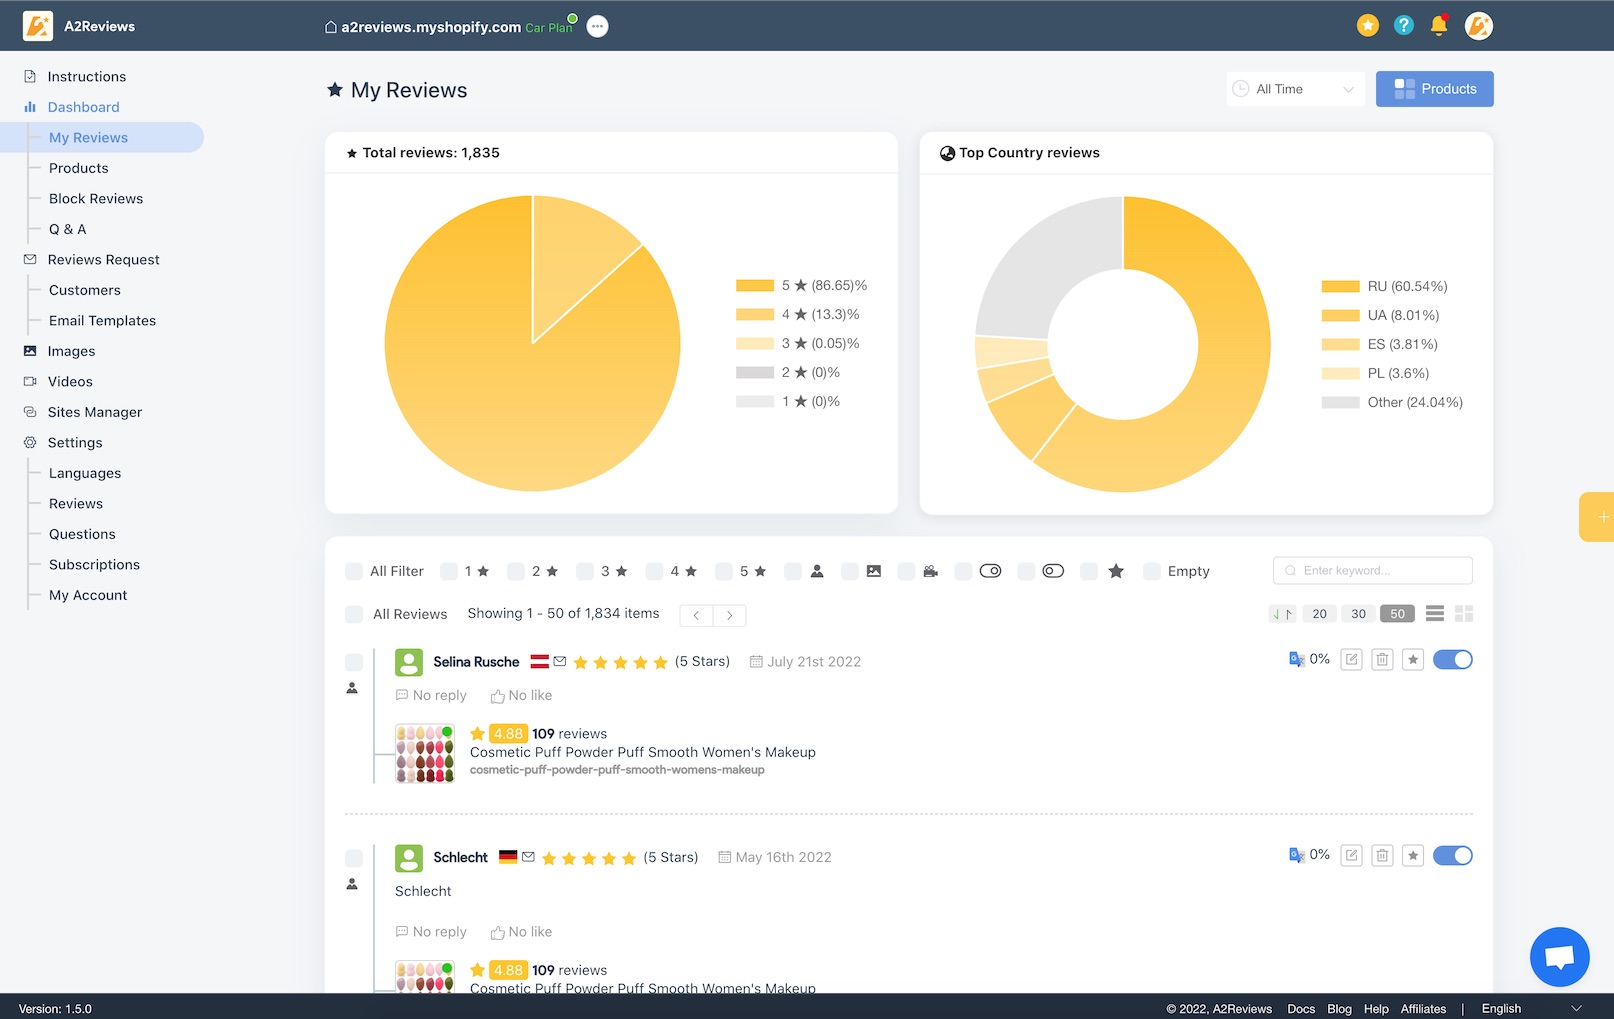Image resolution: width=1614 pixels, height=1019 pixels.
Task: Switch to list view layout icon
Action: (1435, 614)
